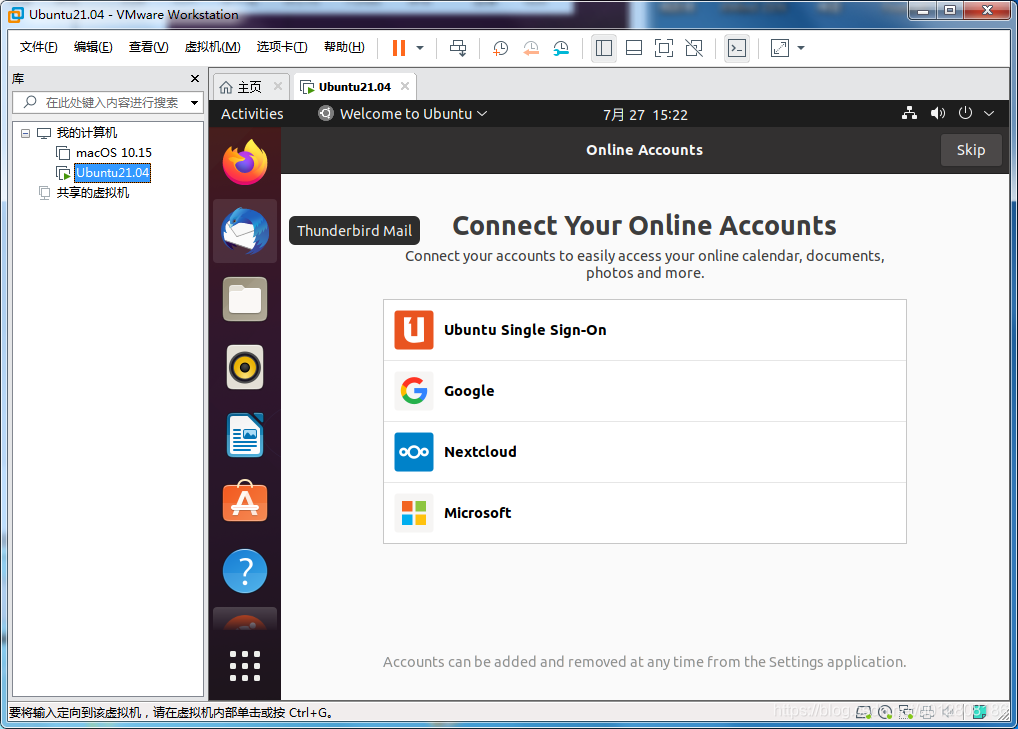Open the 查看(V) menu
Image resolution: width=1018 pixels, height=729 pixels.
148,47
